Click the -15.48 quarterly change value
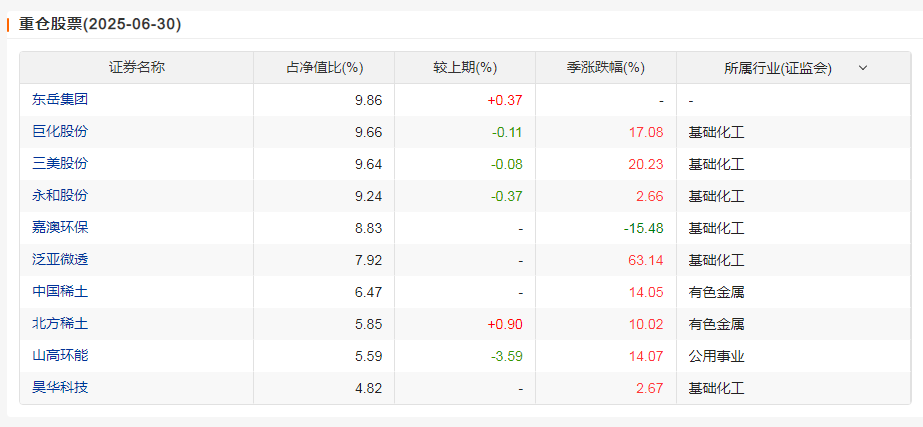Viewport: 923px width, 427px height. (x=643, y=229)
